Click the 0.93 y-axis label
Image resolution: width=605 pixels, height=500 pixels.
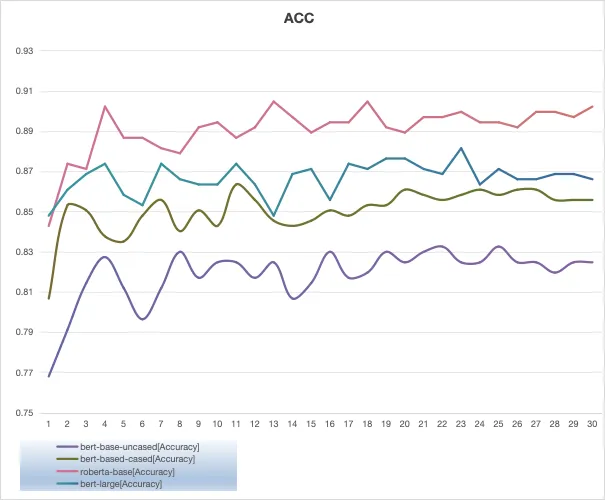[x=24, y=51]
